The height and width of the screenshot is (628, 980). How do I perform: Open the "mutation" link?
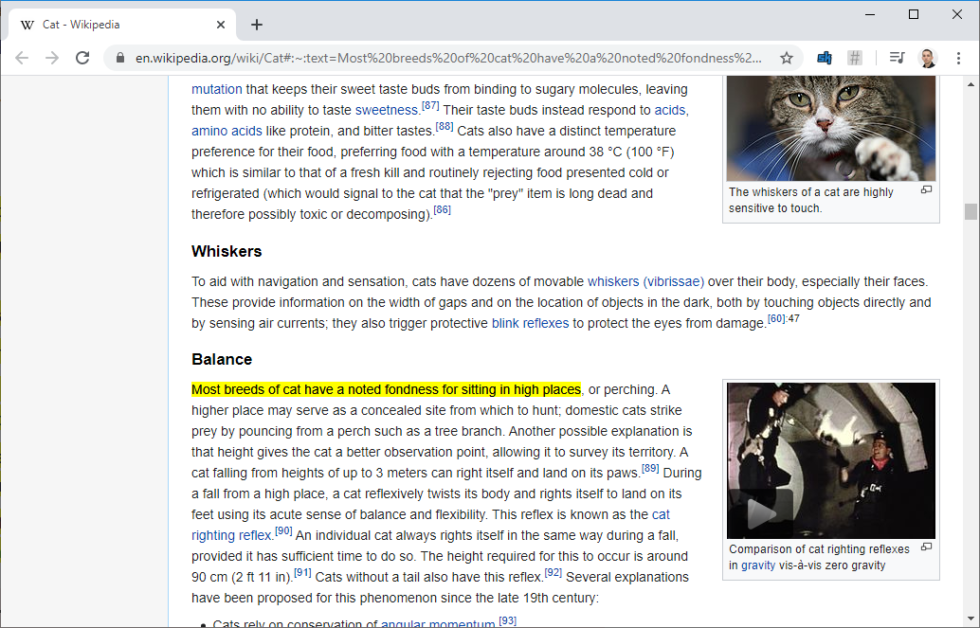click(216, 89)
